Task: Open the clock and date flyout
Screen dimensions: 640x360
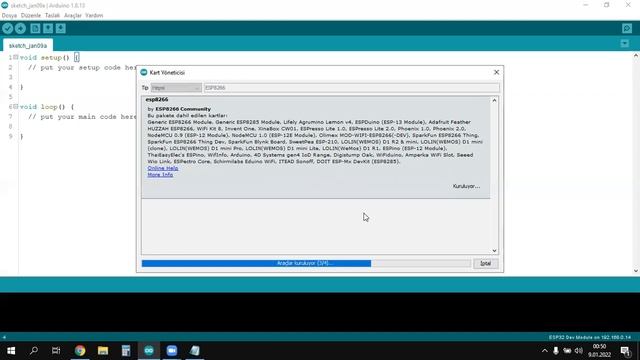Action: point(599,351)
